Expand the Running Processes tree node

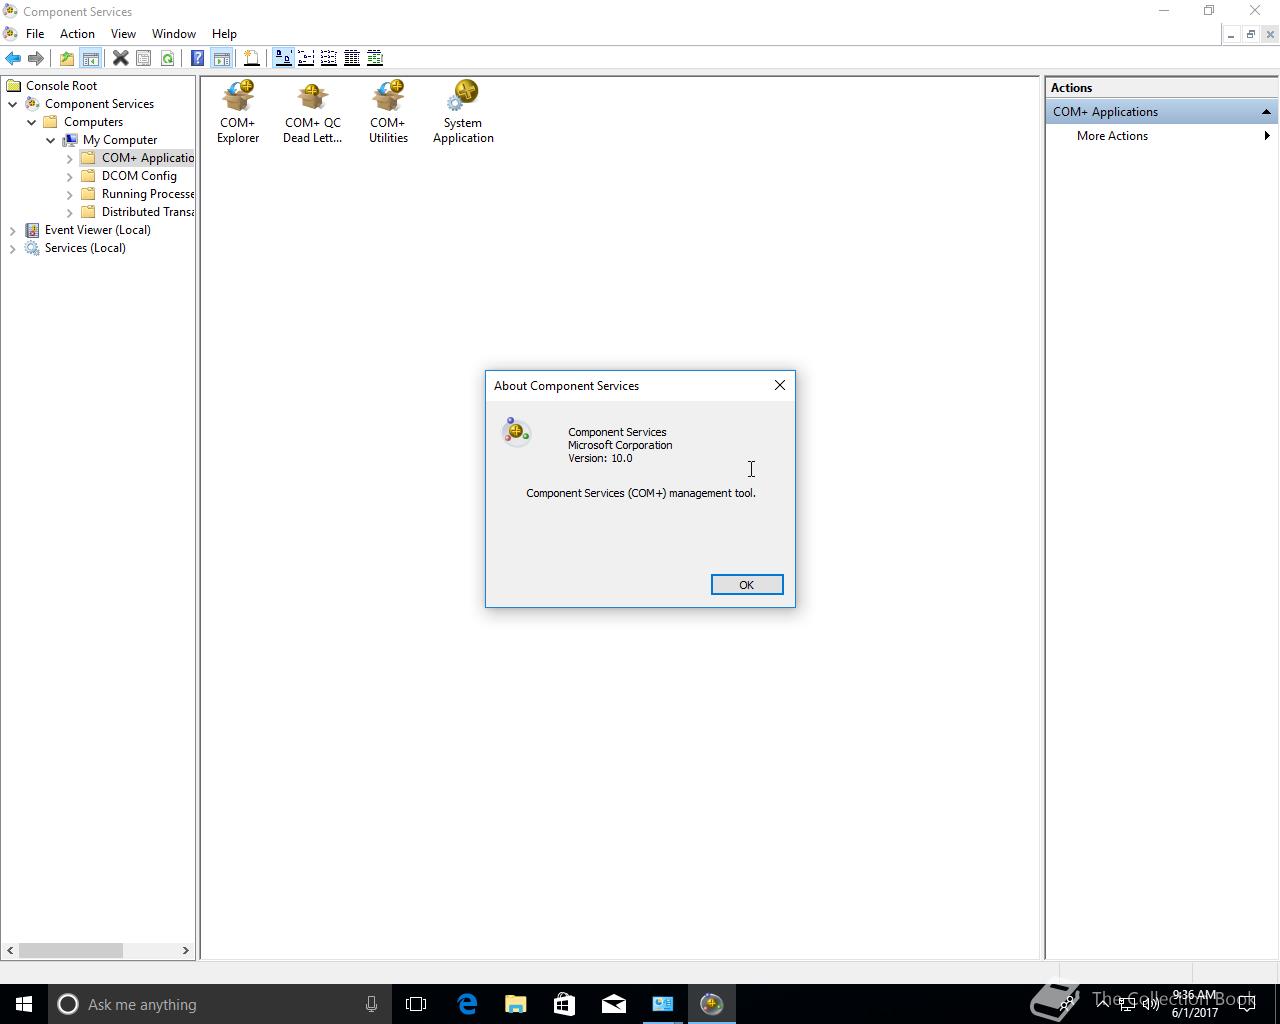[x=70, y=194]
